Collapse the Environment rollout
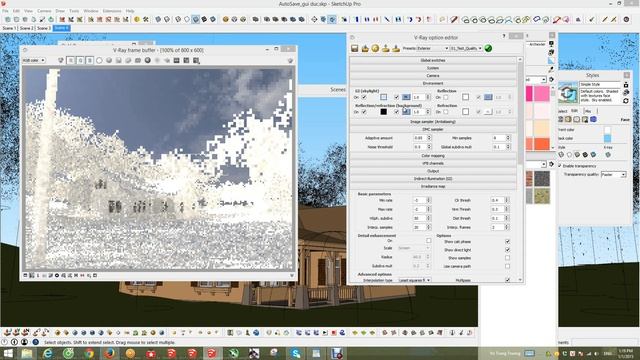640x360 pixels. [433, 83]
